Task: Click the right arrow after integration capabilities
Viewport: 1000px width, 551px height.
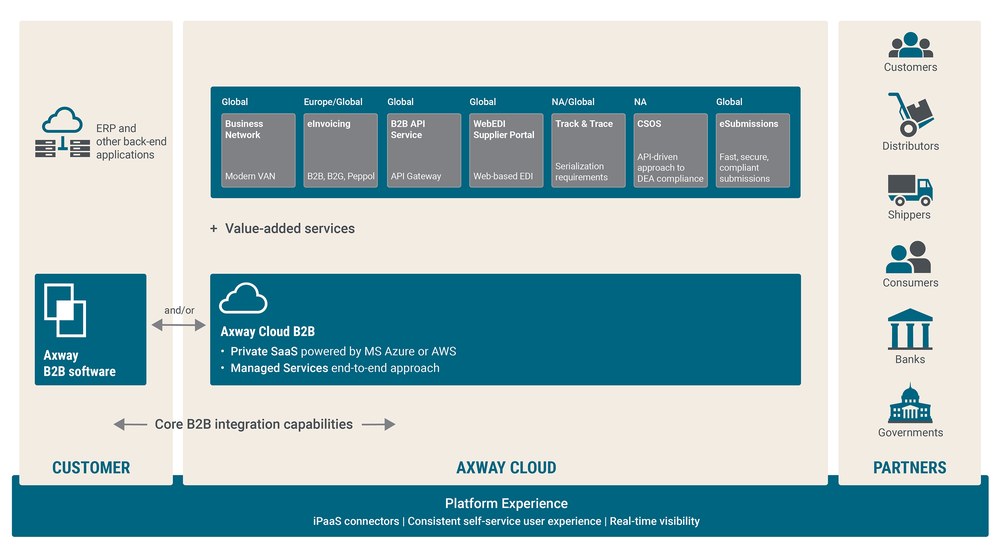Action: 378,424
